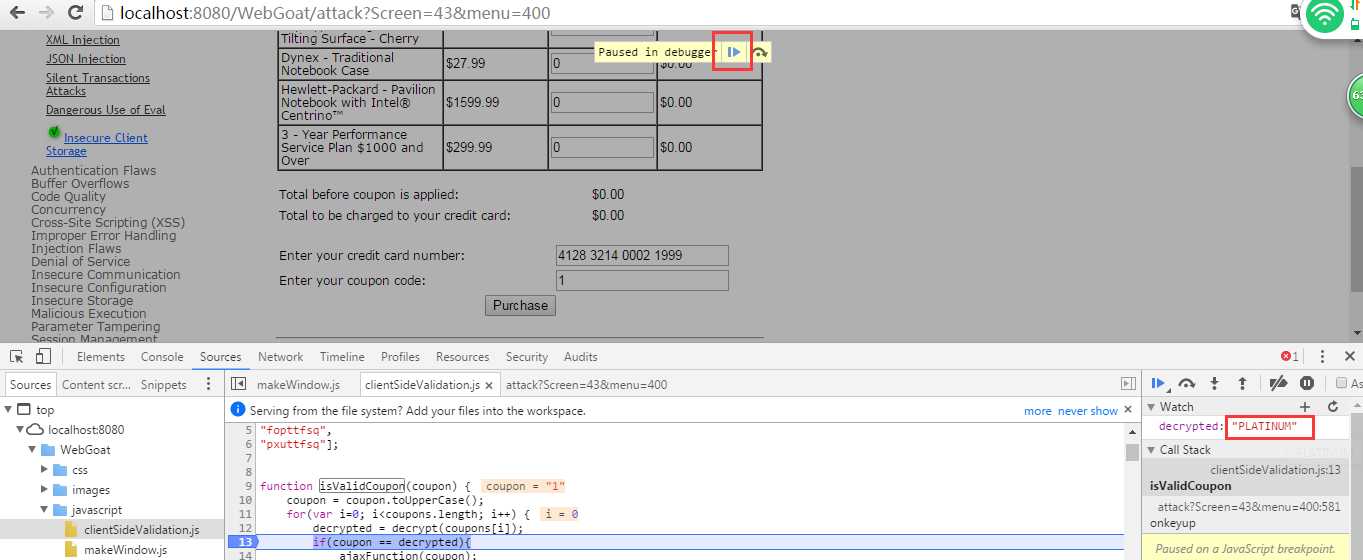Click the credit card number field
The width and height of the screenshot is (1363, 560).
pyautogui.click(x=642, y=255)
